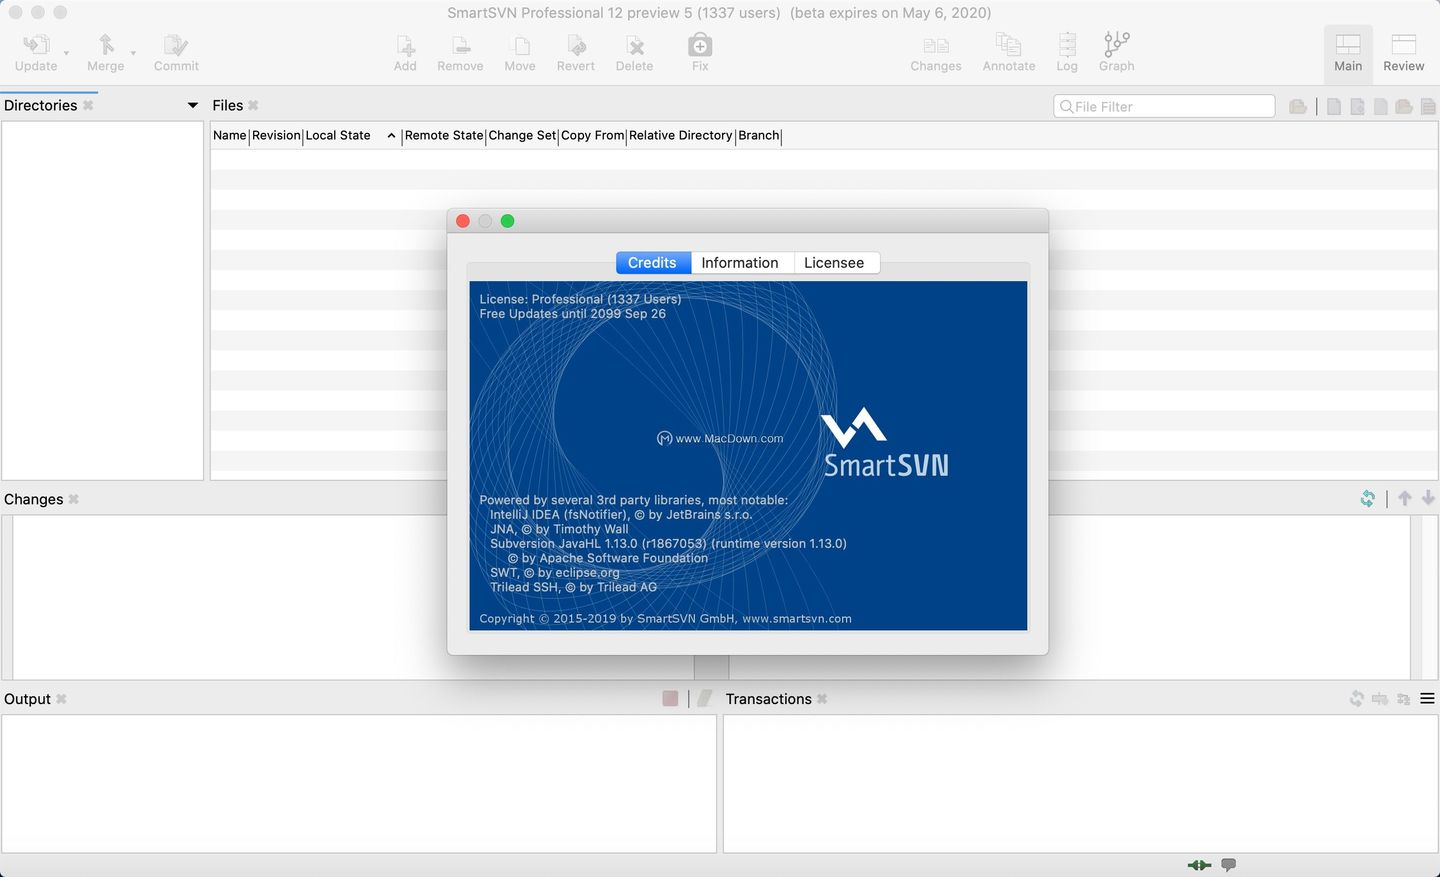Click the second file-view toggle with the gear mark

point(1357,106)
